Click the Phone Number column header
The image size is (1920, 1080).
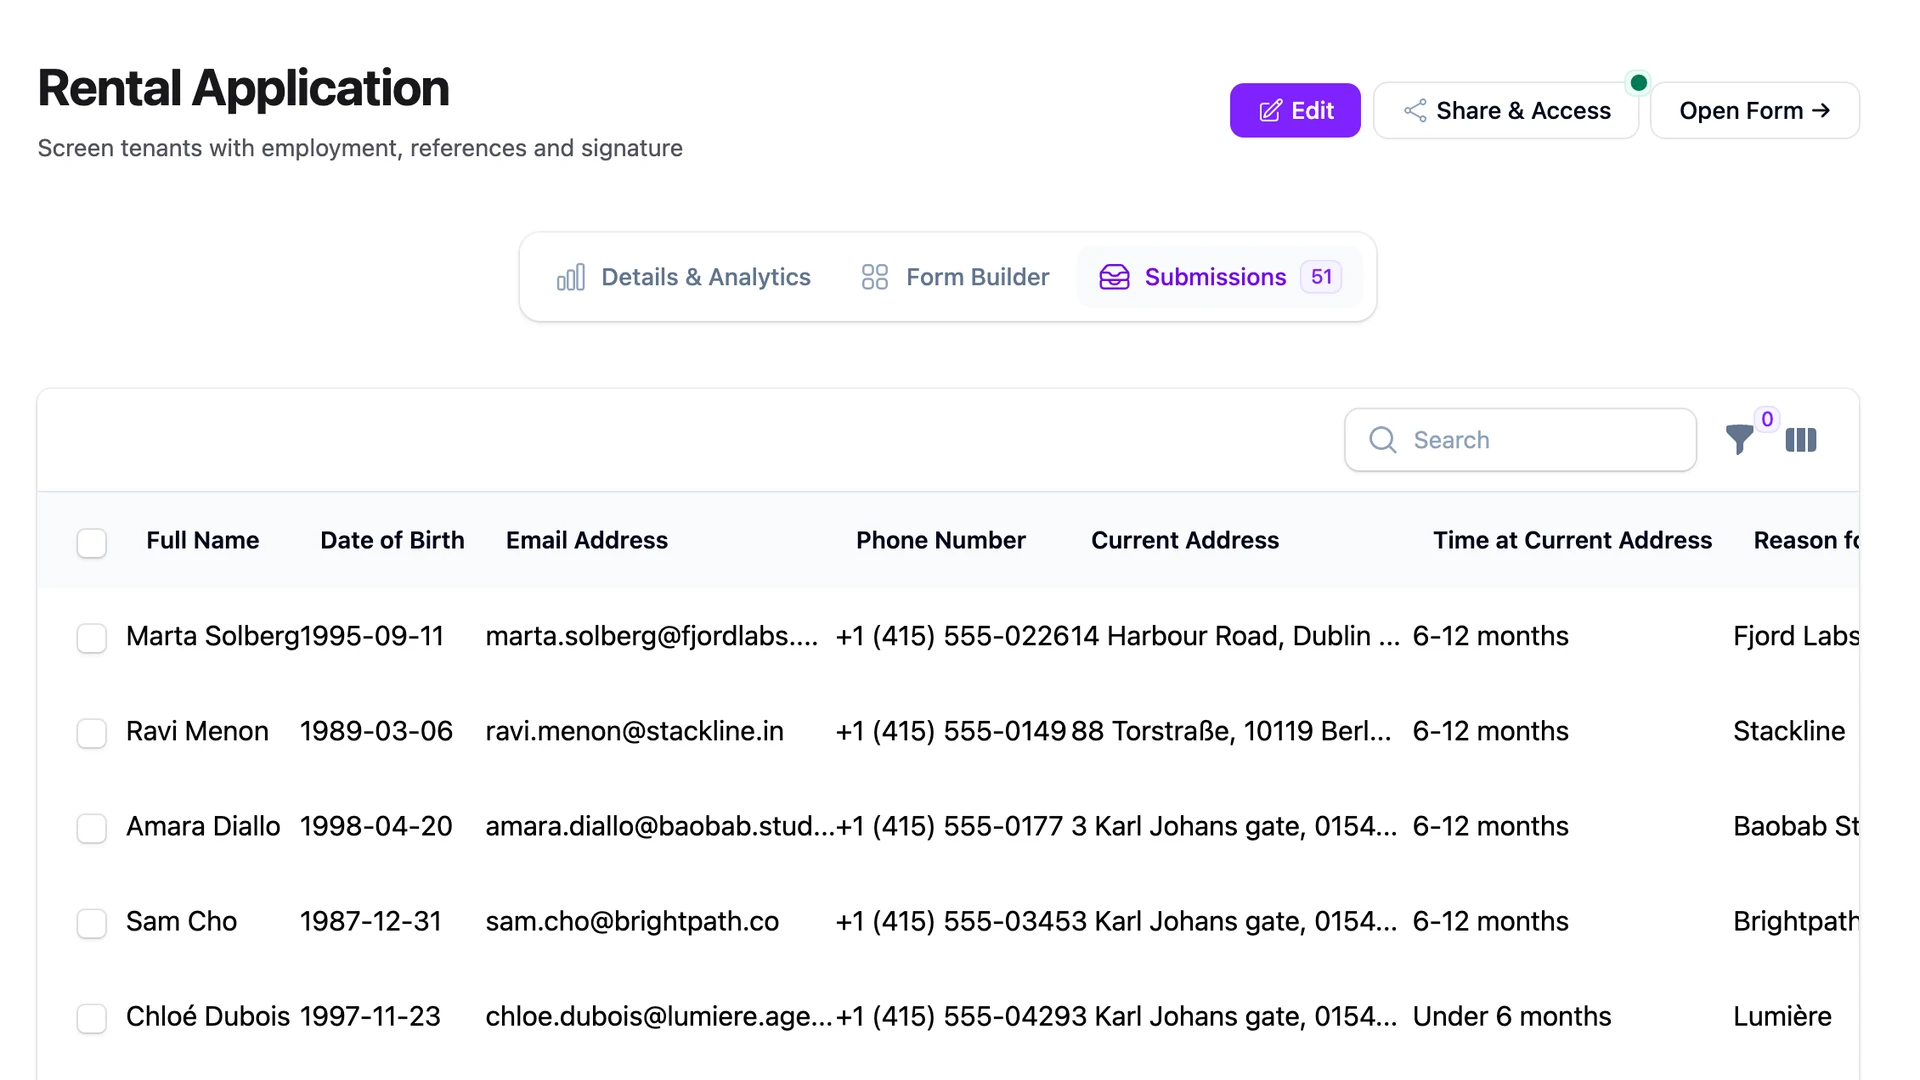tap(940, 540)
